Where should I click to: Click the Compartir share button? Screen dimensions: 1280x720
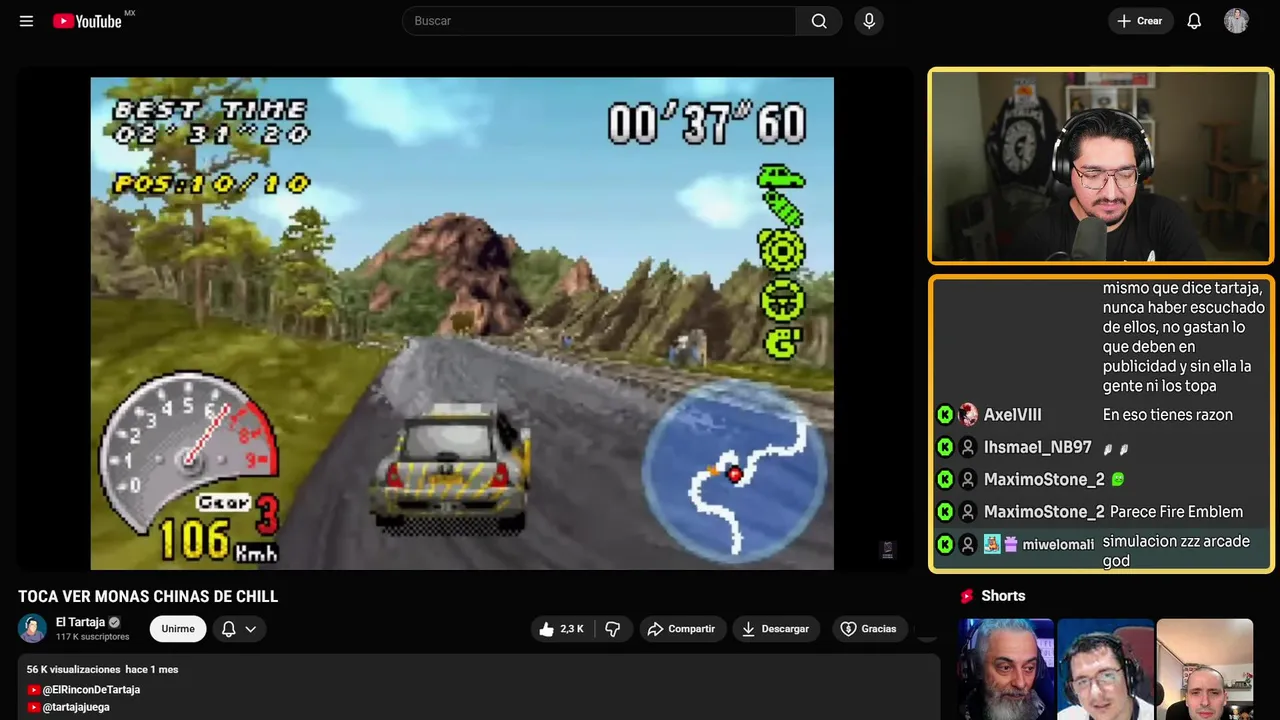click(681, 629)
